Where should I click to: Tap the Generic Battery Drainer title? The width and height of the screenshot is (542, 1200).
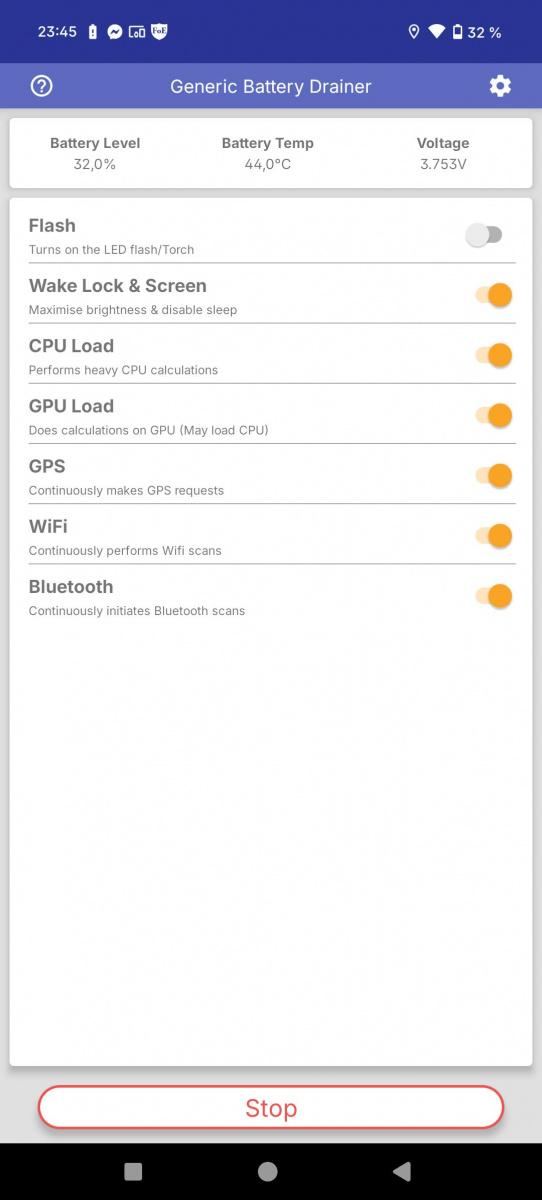pos(271,87)
